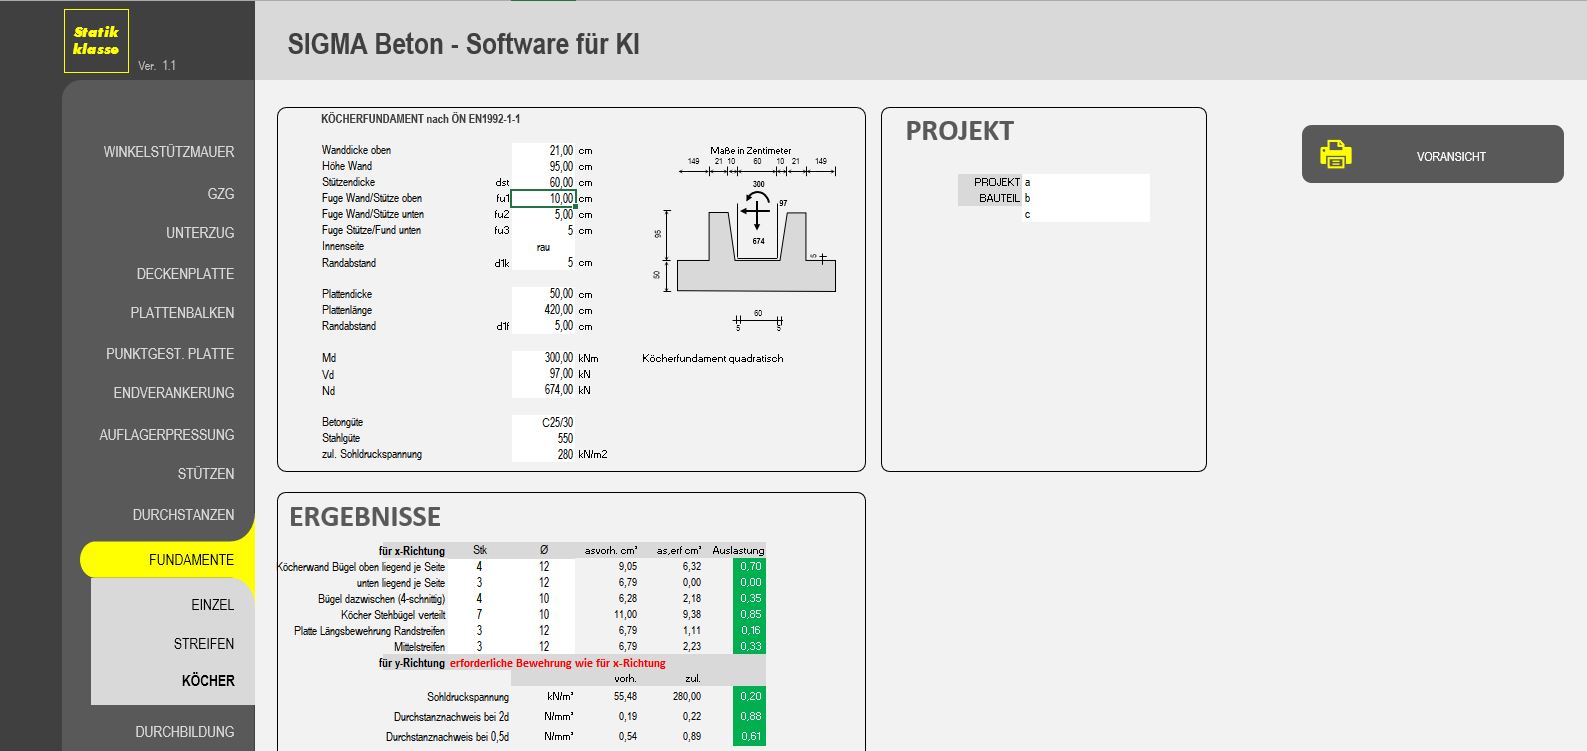The height and width of the screenshot is (751, 1587).
Task: Open the WINKELSTÜTZMAUER module
Action: click(x=168, y=152)
